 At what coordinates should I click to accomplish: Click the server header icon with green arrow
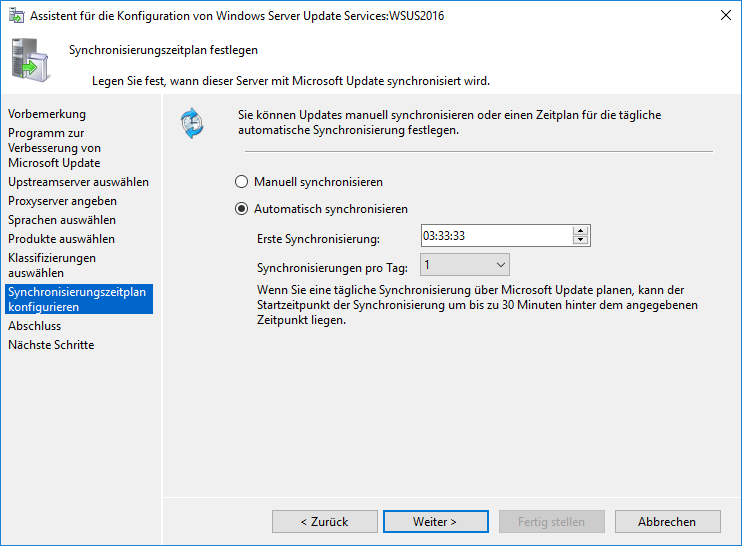coord(30,61)
